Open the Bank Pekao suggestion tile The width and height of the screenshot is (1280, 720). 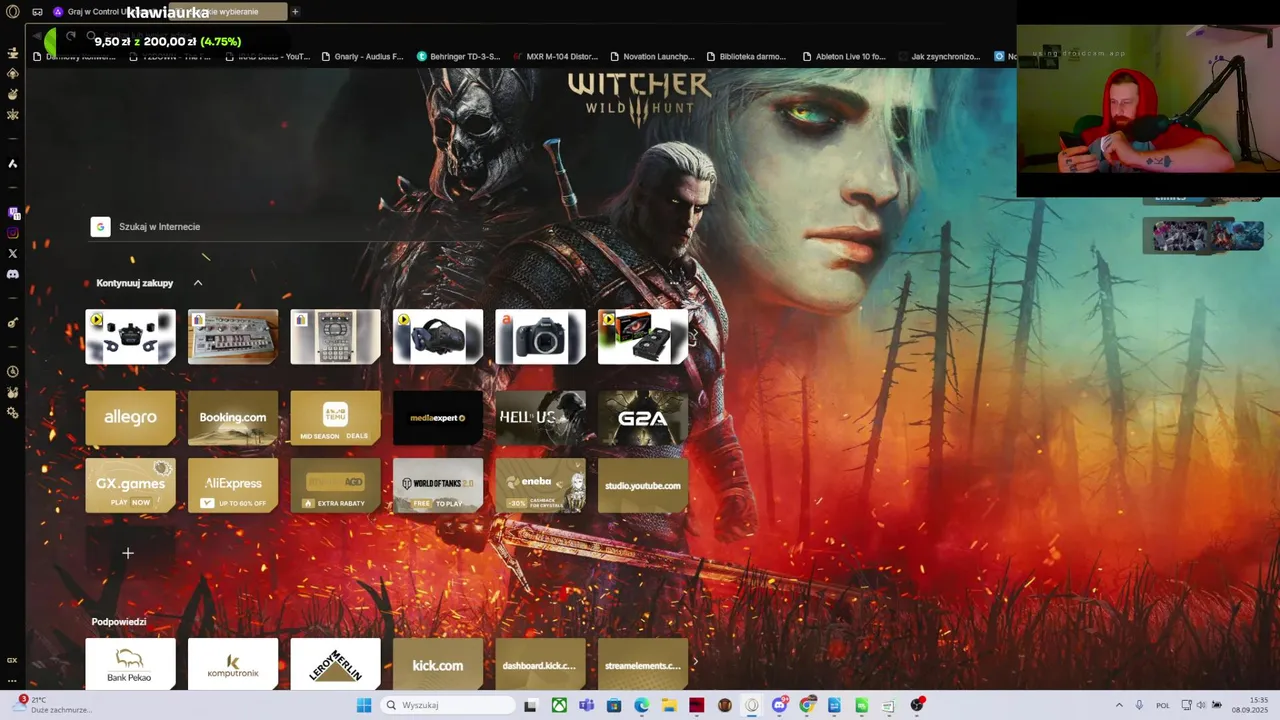click(130, 664)
